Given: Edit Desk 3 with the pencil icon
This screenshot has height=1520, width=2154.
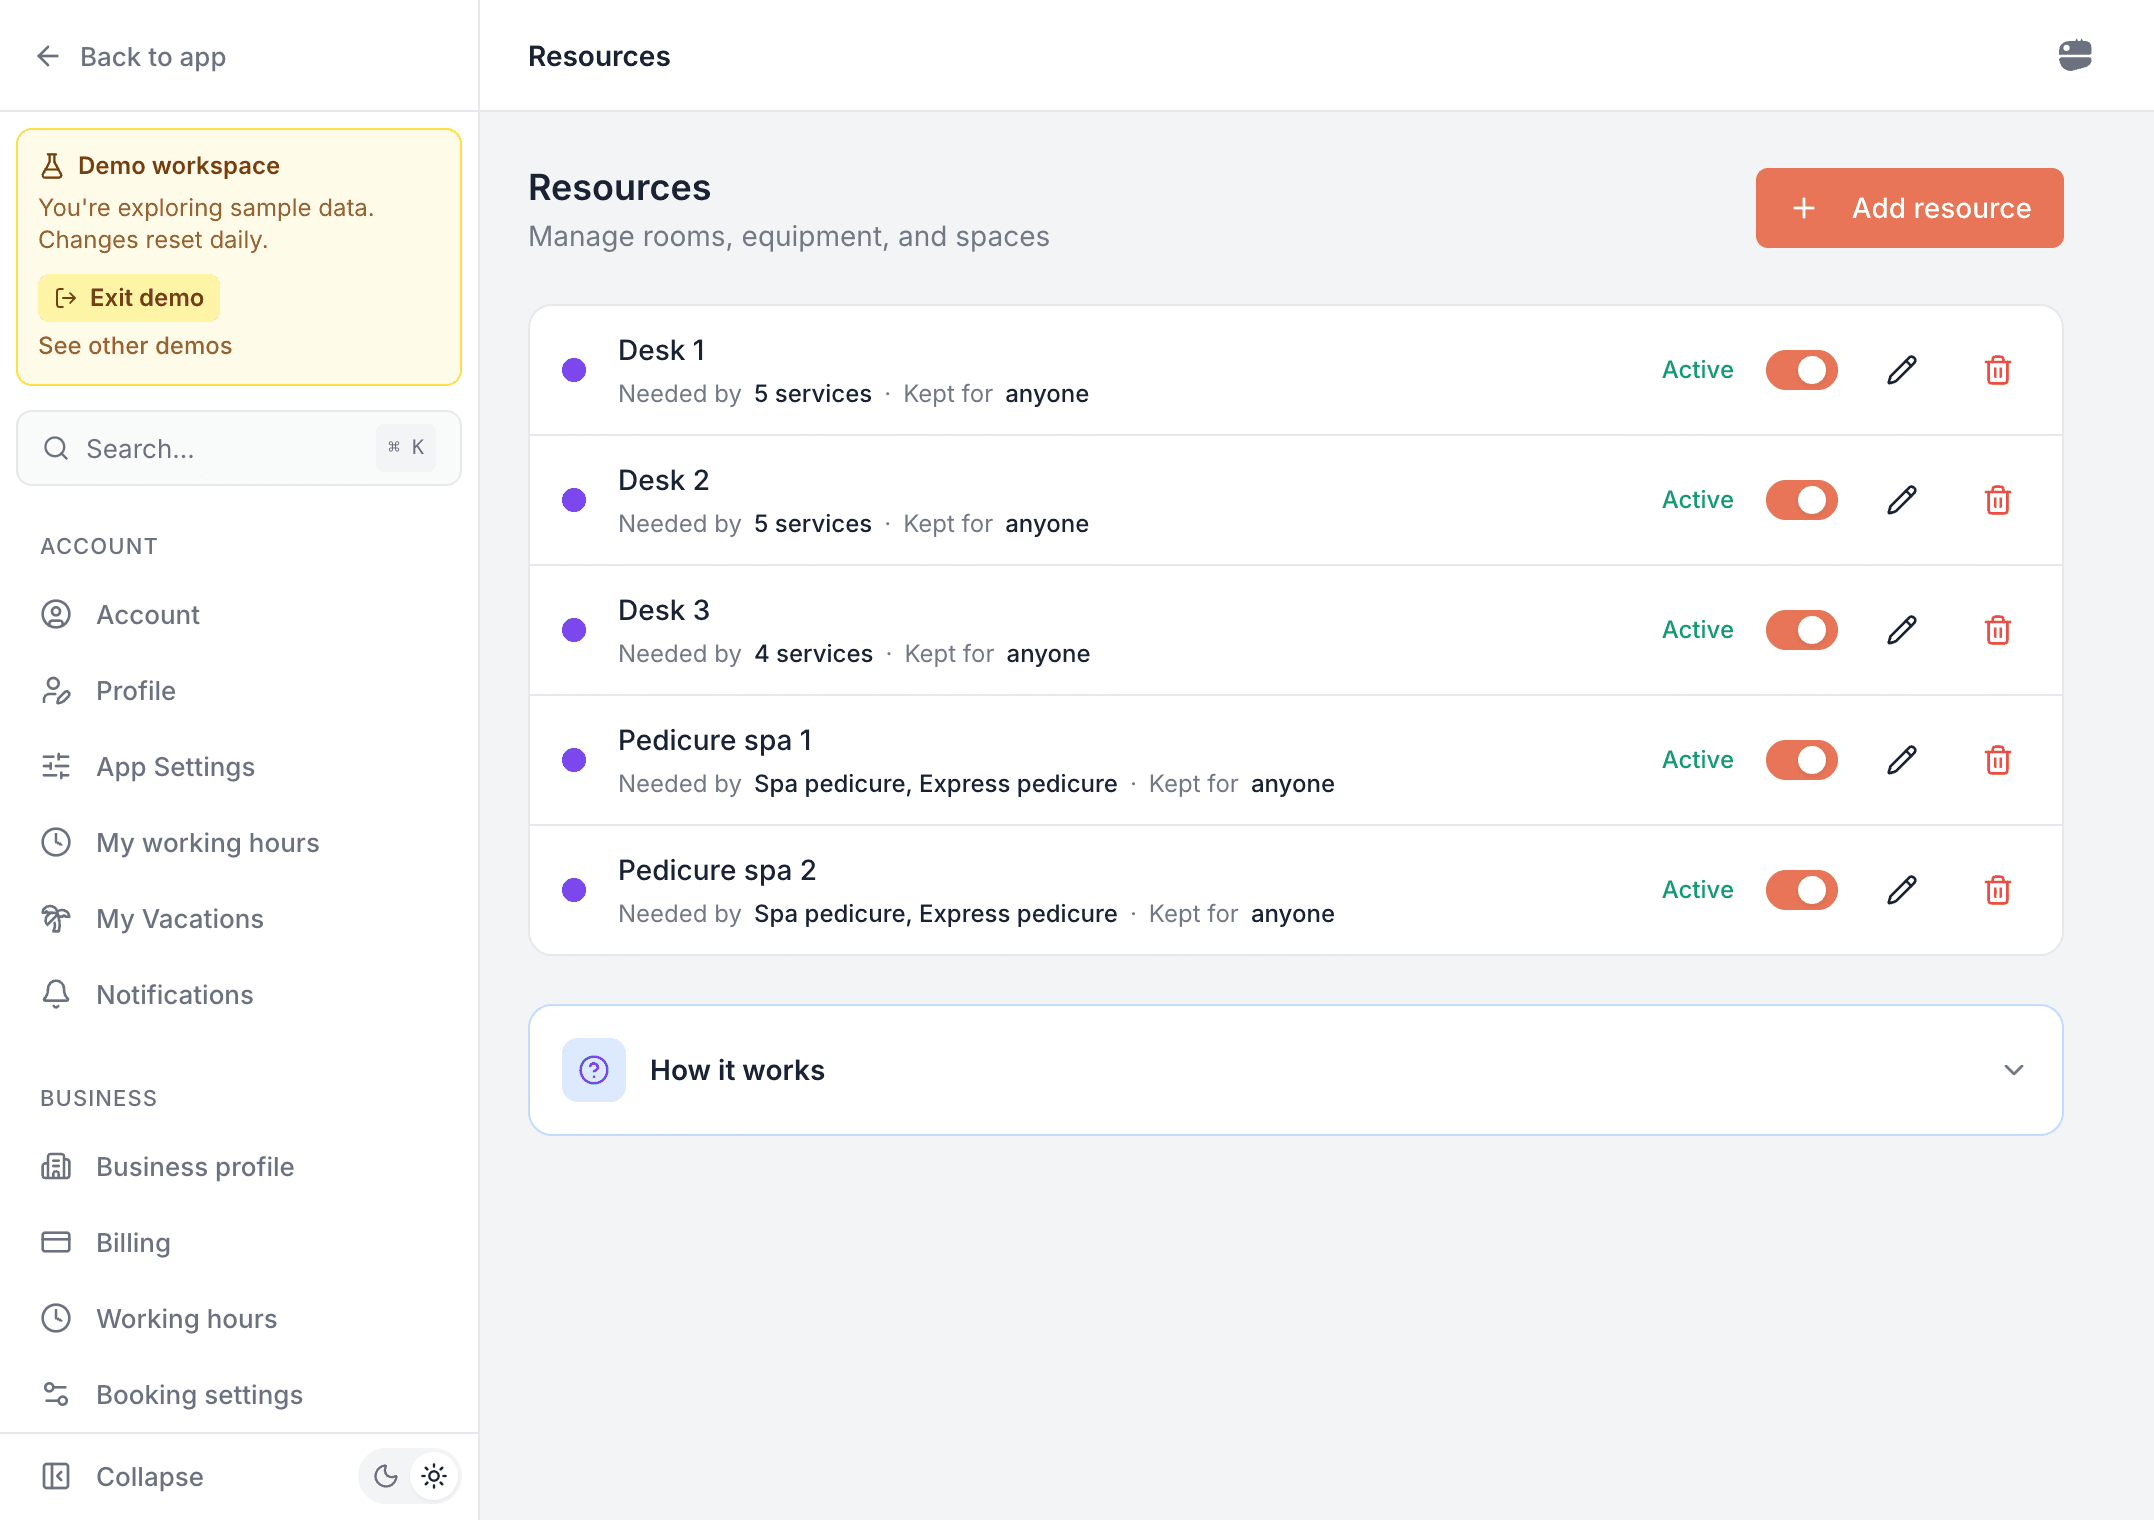Looking at the screenshot, I should click(x=1902, y=630).
